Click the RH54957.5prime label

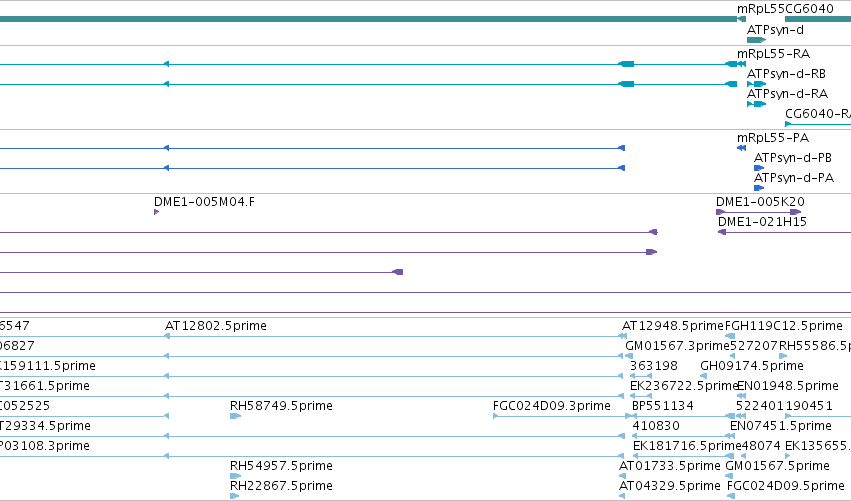[x=281, y=466]
